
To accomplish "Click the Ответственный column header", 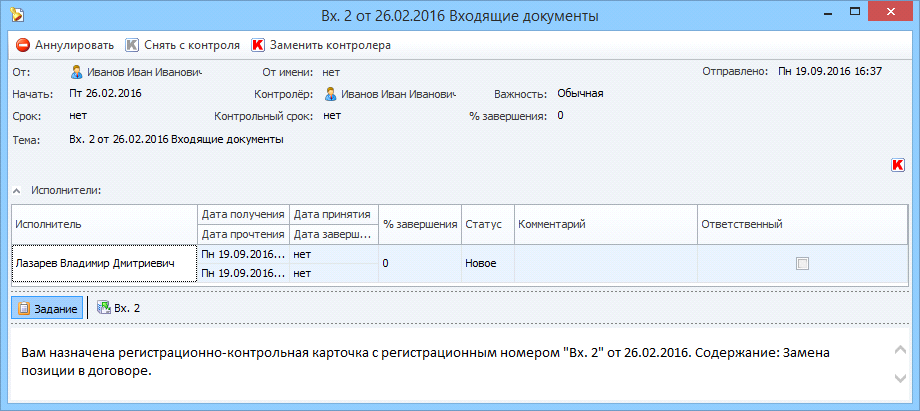I will pos(803,224).
